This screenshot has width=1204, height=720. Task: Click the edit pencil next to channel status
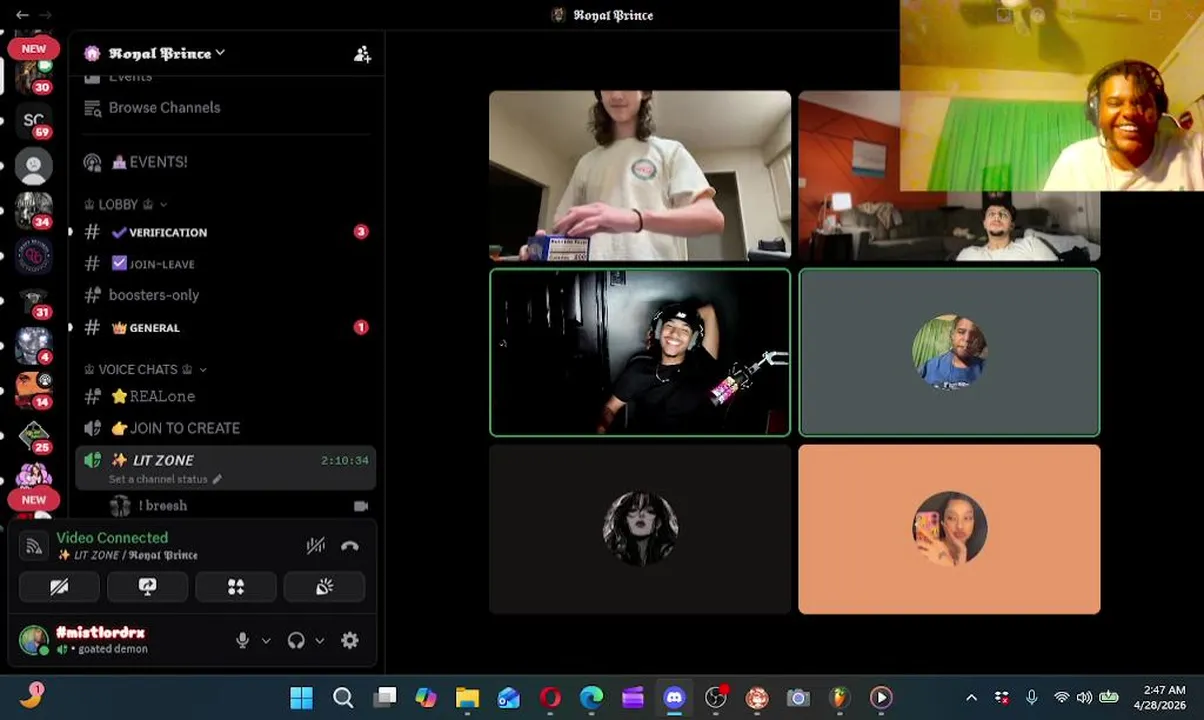pos(217,479)
